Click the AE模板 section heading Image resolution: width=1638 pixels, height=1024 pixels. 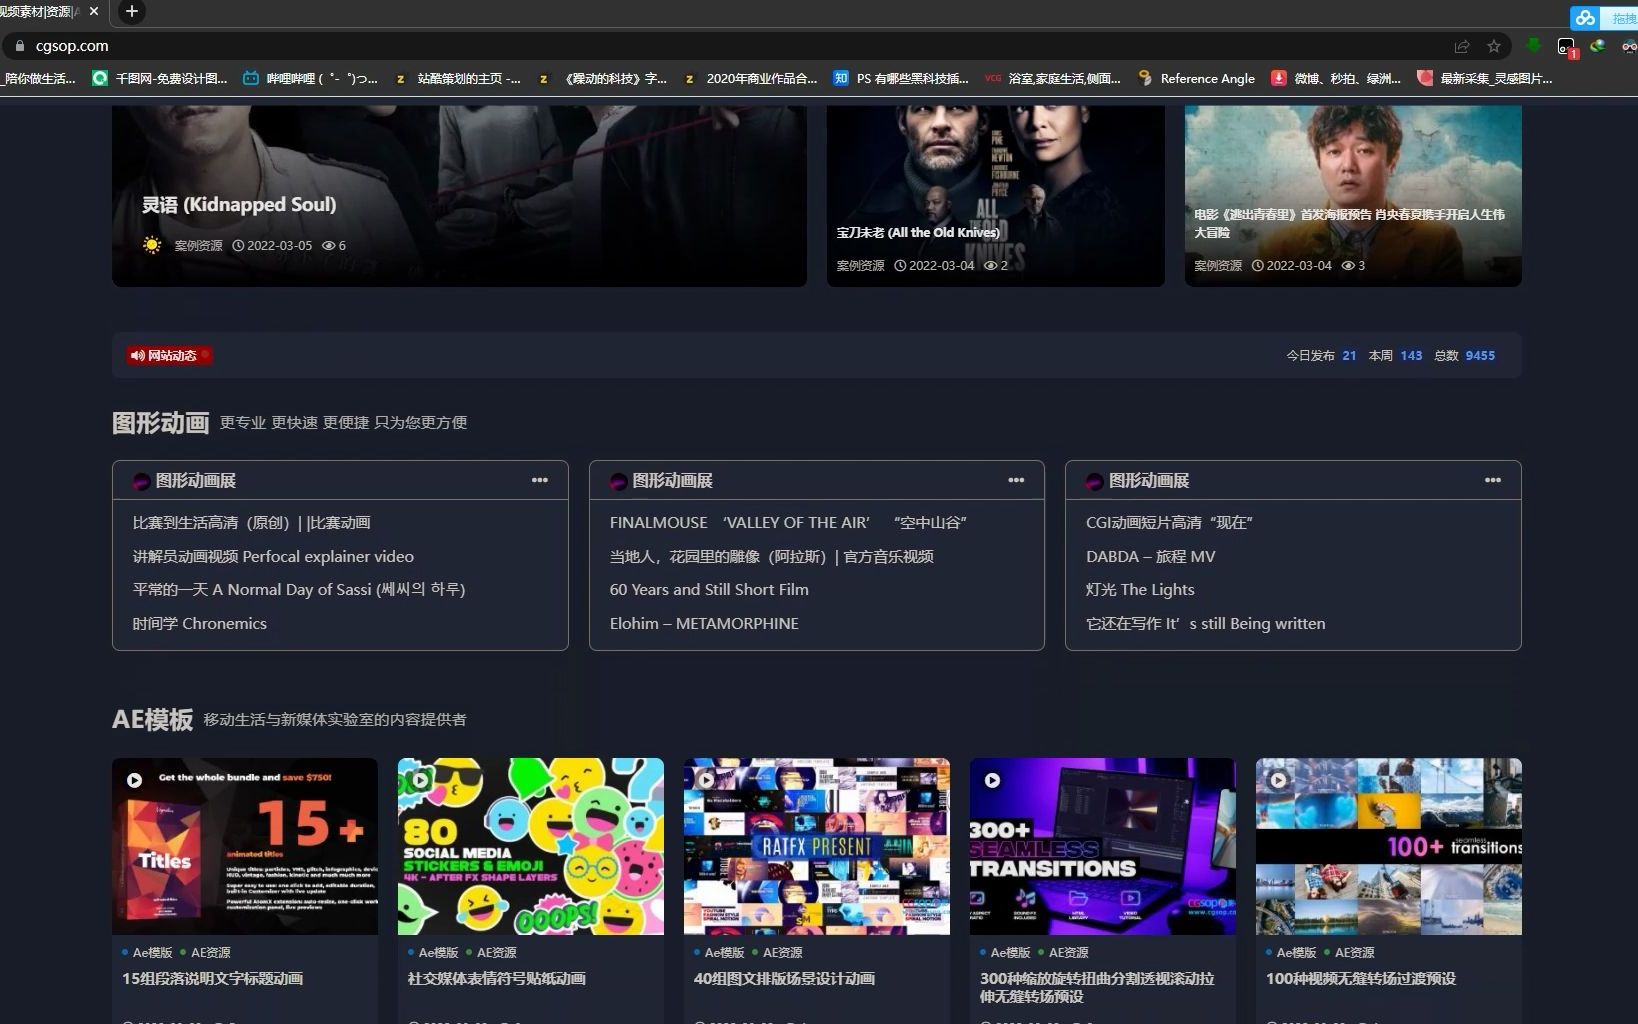(152, 719)
